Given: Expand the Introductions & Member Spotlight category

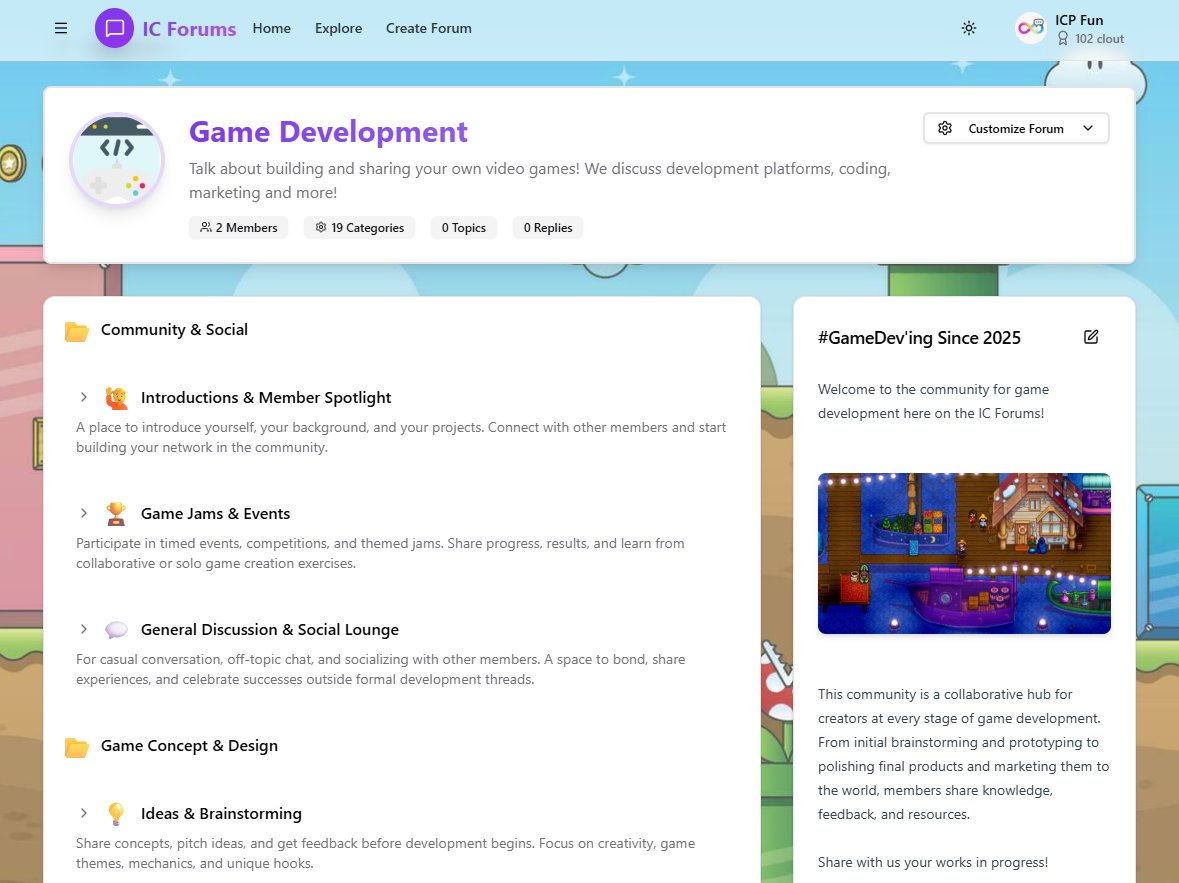Looking at the screenshot, I should (x=84, y=397).
